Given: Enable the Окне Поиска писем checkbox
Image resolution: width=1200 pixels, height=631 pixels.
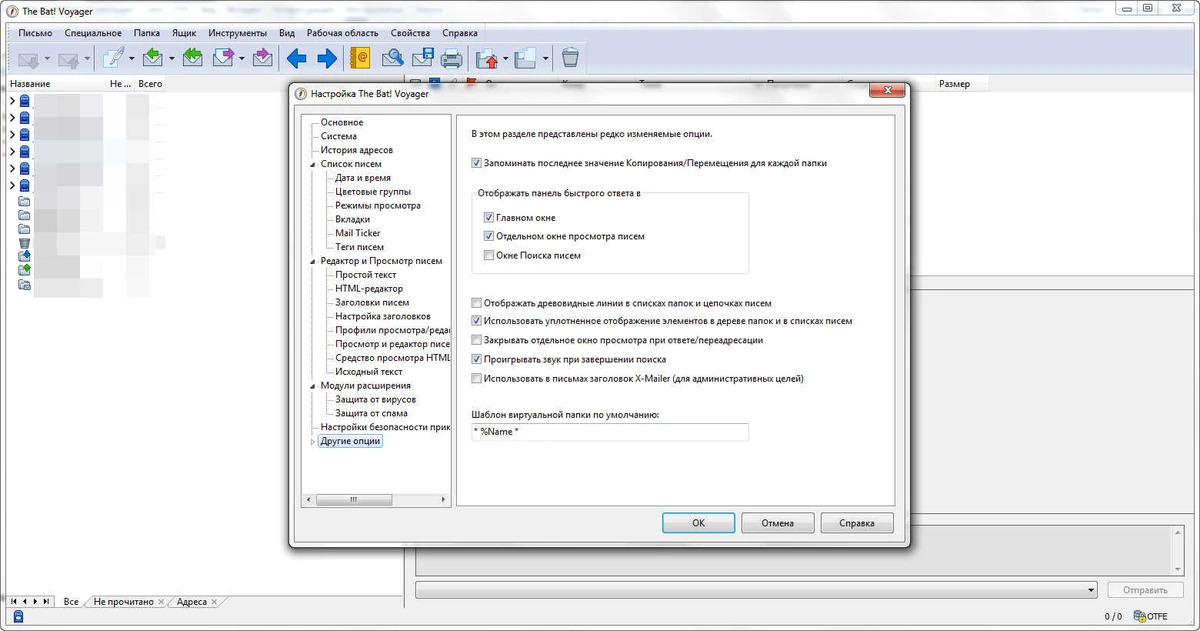Looking at the screenshot, I should click(x=489, y=256).
